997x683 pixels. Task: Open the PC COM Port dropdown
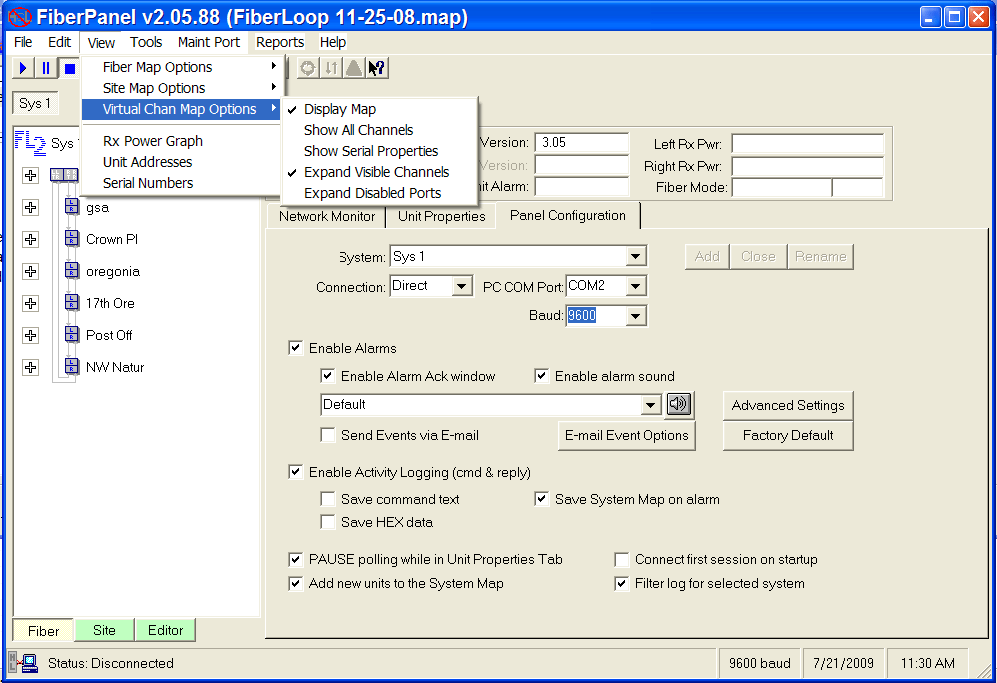coord(636,286)
